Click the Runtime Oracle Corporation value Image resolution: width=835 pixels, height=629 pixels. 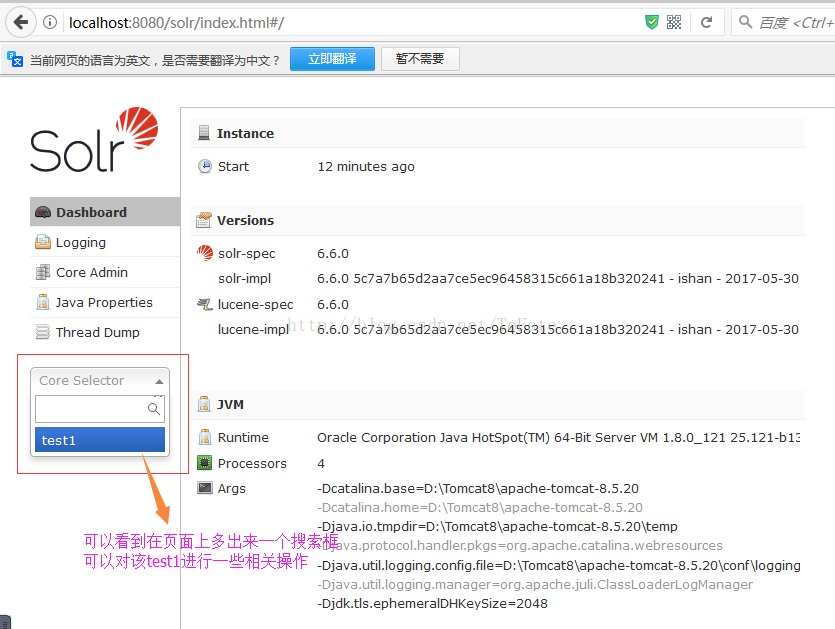pyautogui.click(x=559, y=437)
